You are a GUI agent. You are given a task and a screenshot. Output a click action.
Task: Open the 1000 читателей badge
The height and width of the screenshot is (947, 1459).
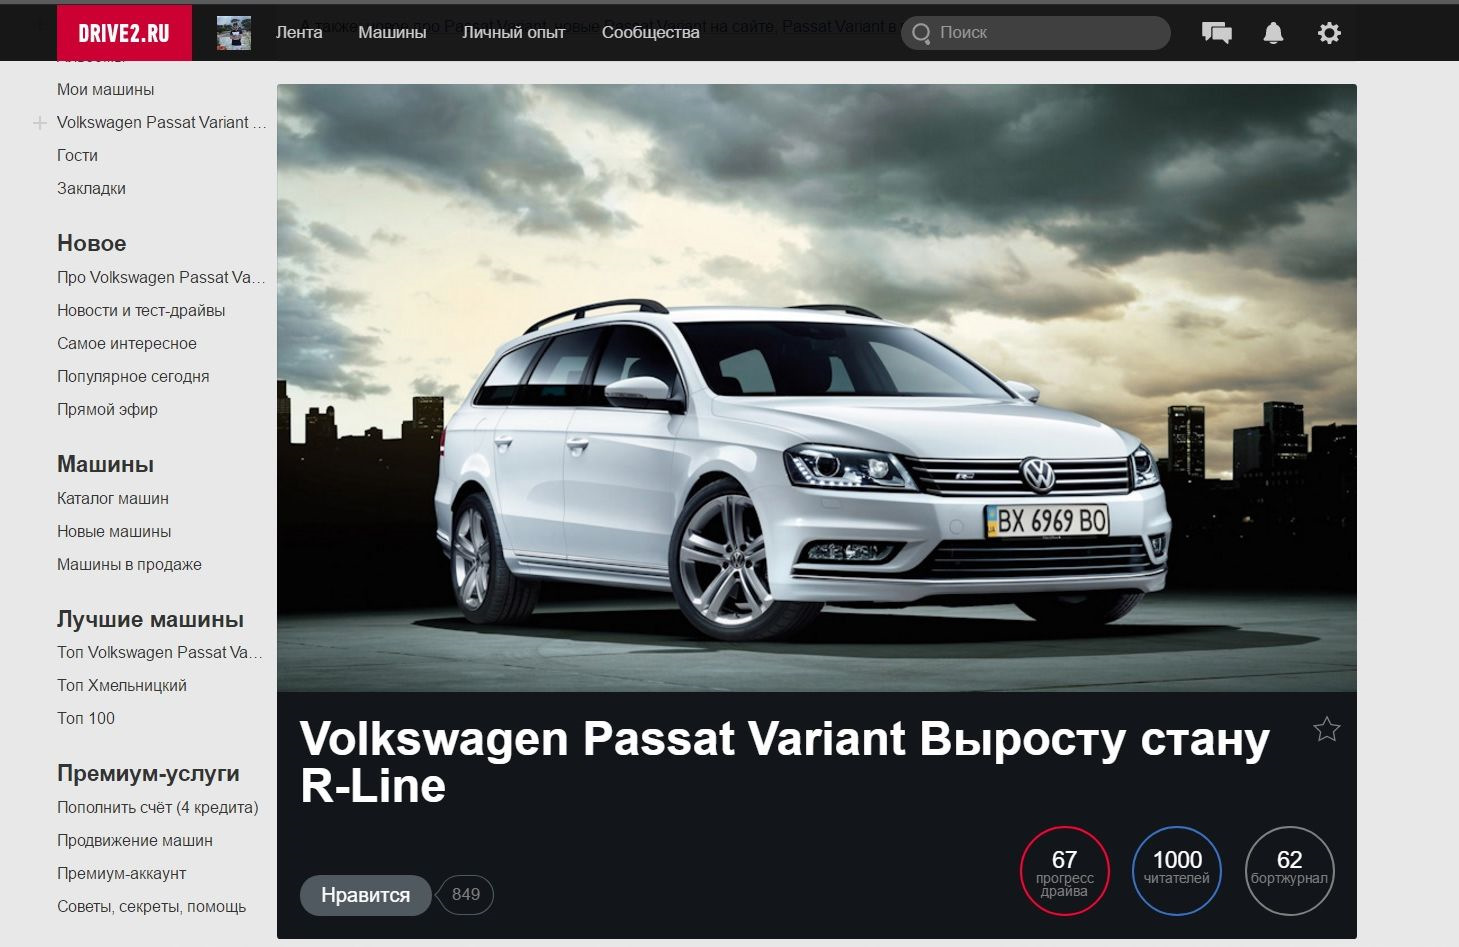[x=1177, y=871]
